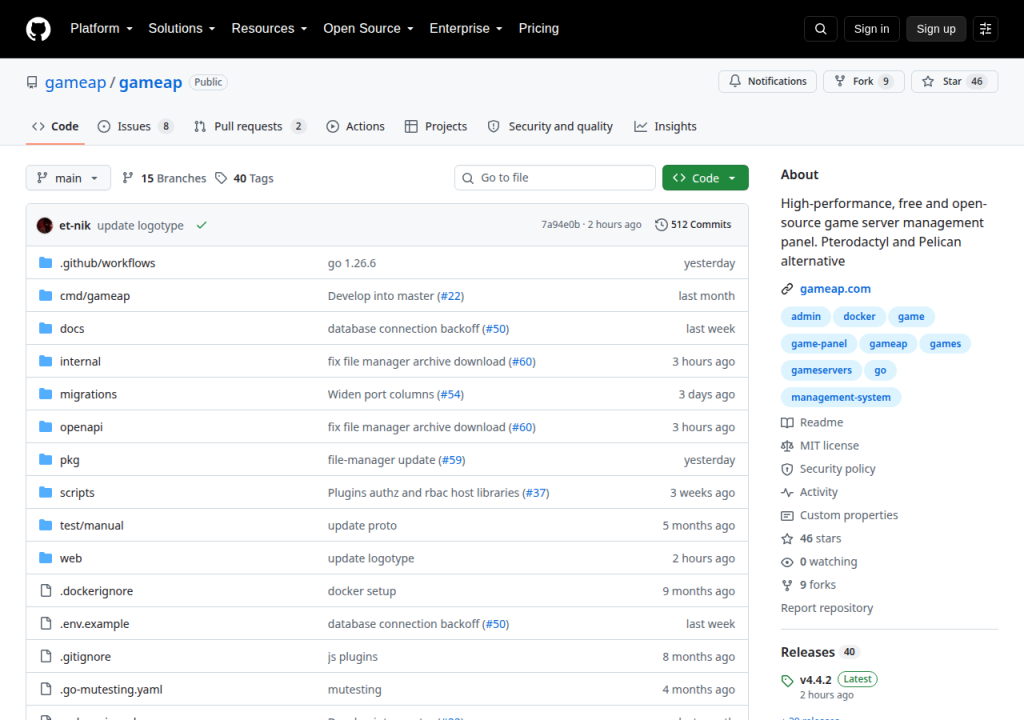The height and width of the screenshot is (720, 1024).
Task: Click the repository icon before gameap/gameap
Action: pyautogui.click(x=32, y=82)
